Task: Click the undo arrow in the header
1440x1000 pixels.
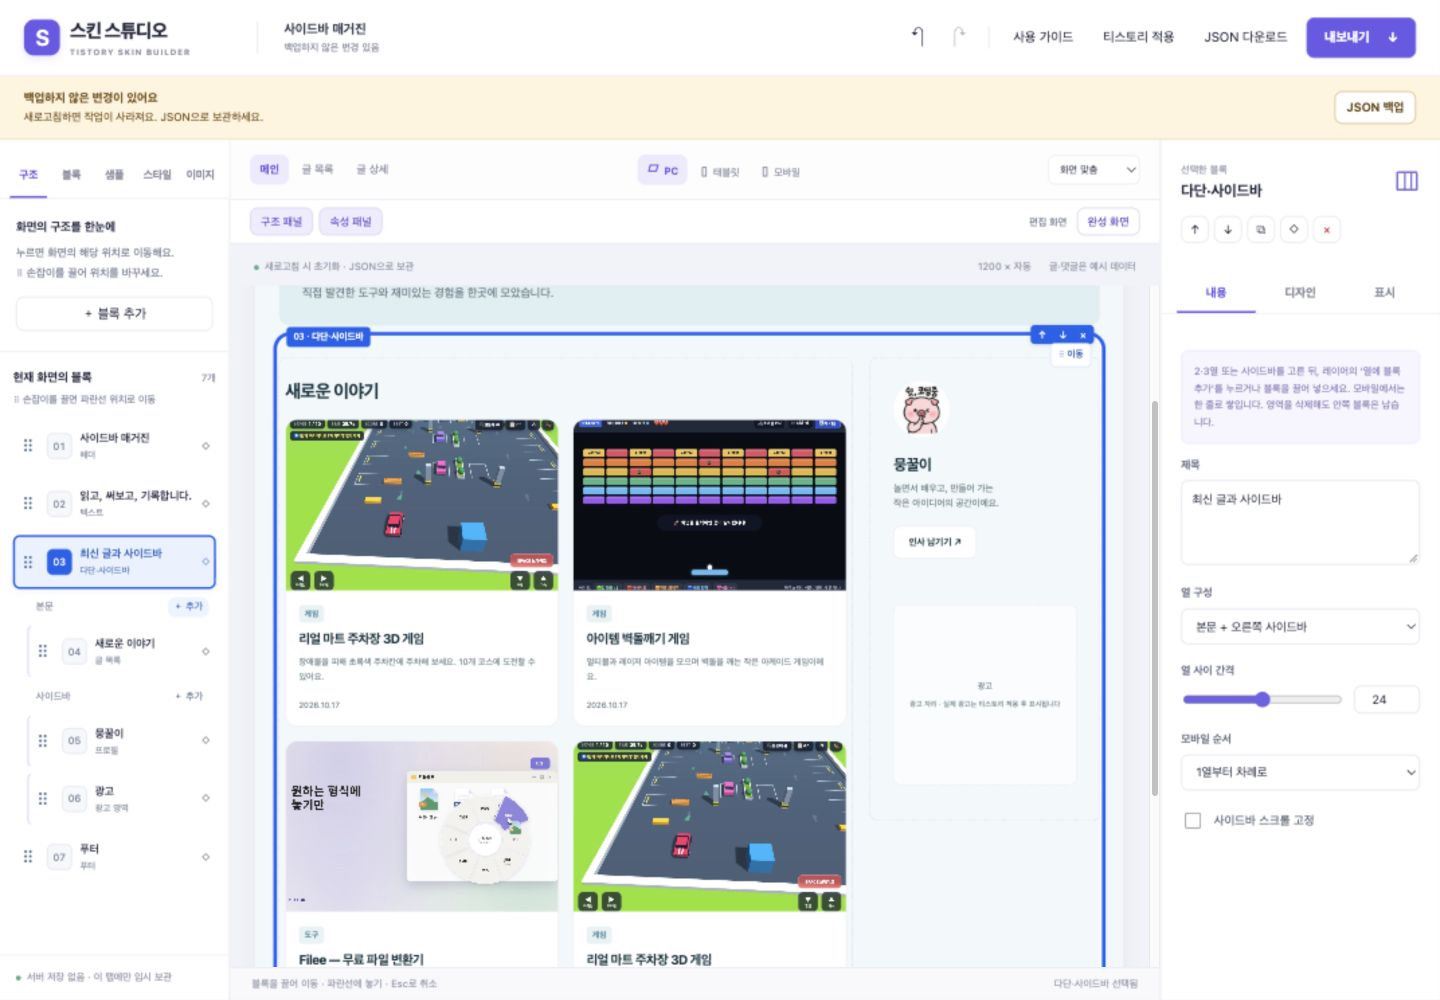Action: [x=918, y=37]
